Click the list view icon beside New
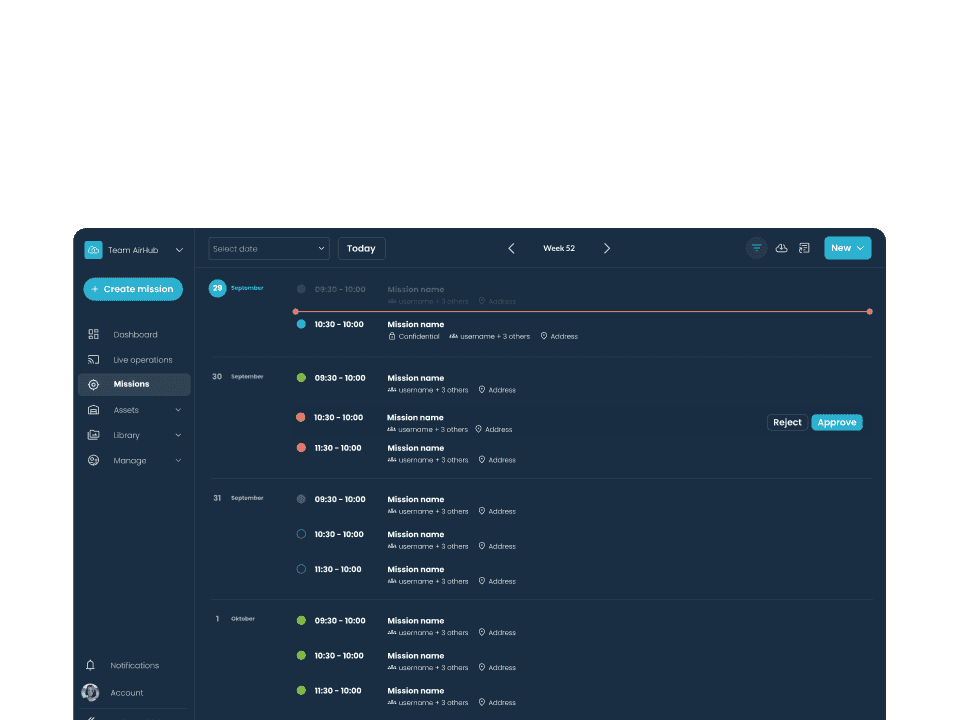Viewport: 958px width, 720px height. [805, 248]
